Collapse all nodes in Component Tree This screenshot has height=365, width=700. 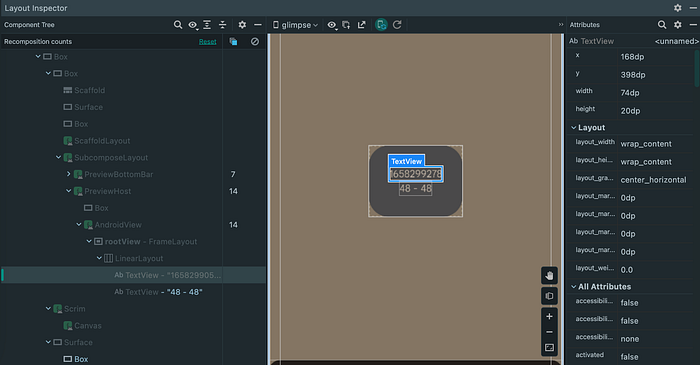coord(222,25)
